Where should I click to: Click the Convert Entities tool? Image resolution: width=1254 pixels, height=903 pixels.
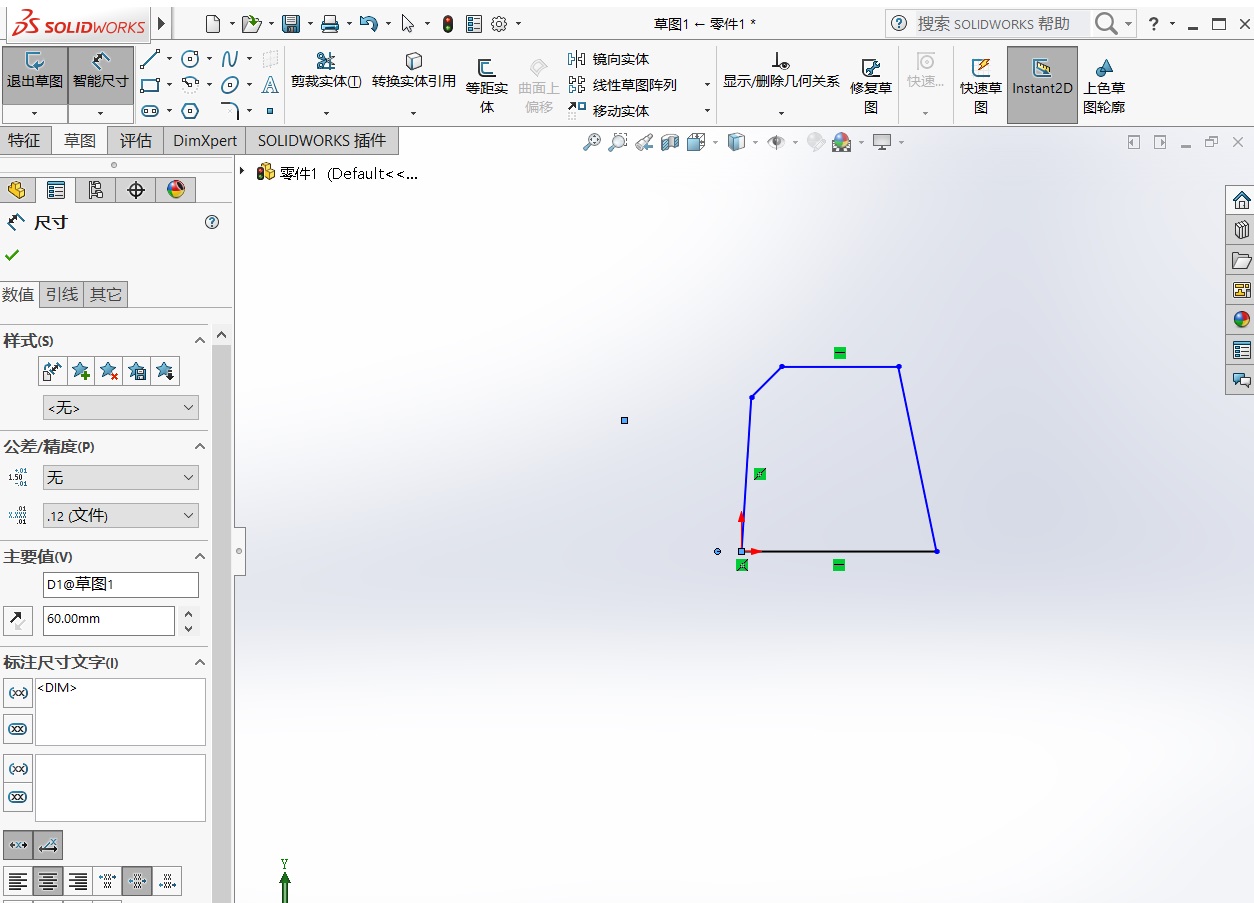point(414,71)
